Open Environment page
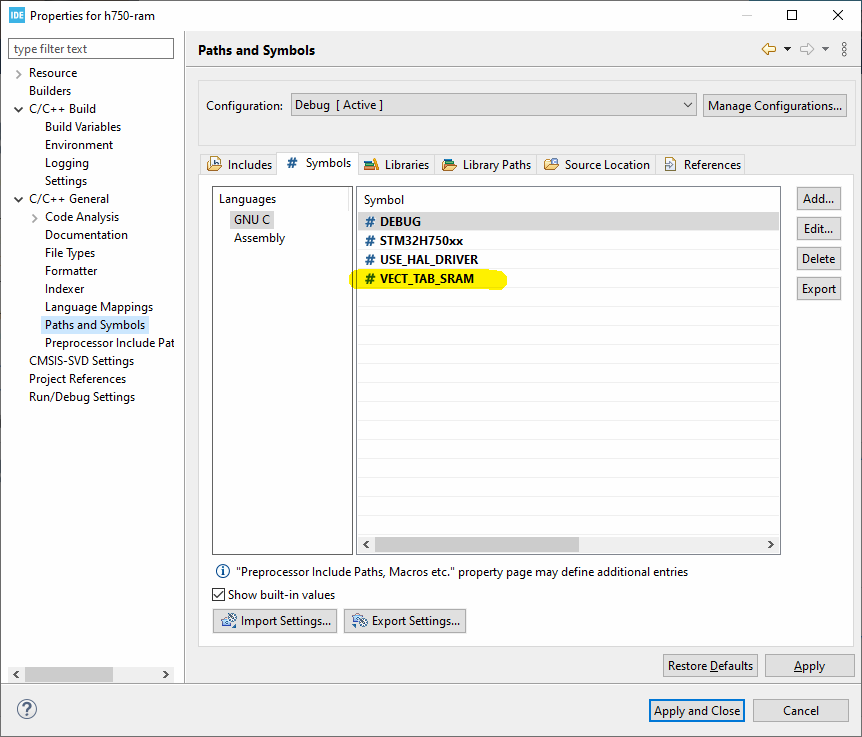This screenshot has width=862, height=737. (x=79, y=145)
